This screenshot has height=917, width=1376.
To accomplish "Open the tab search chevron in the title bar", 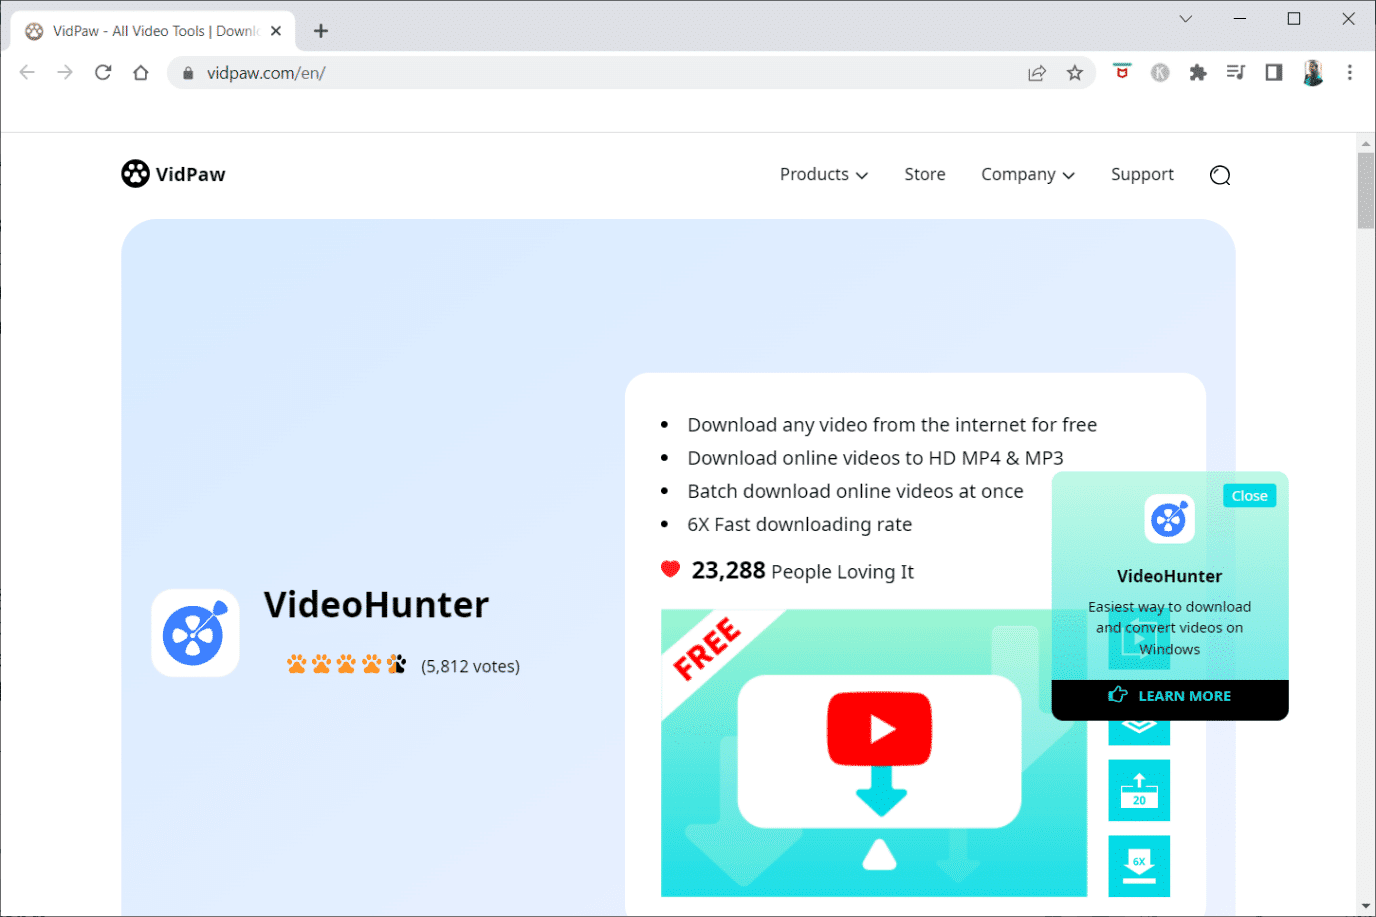I will [1186, 19].
